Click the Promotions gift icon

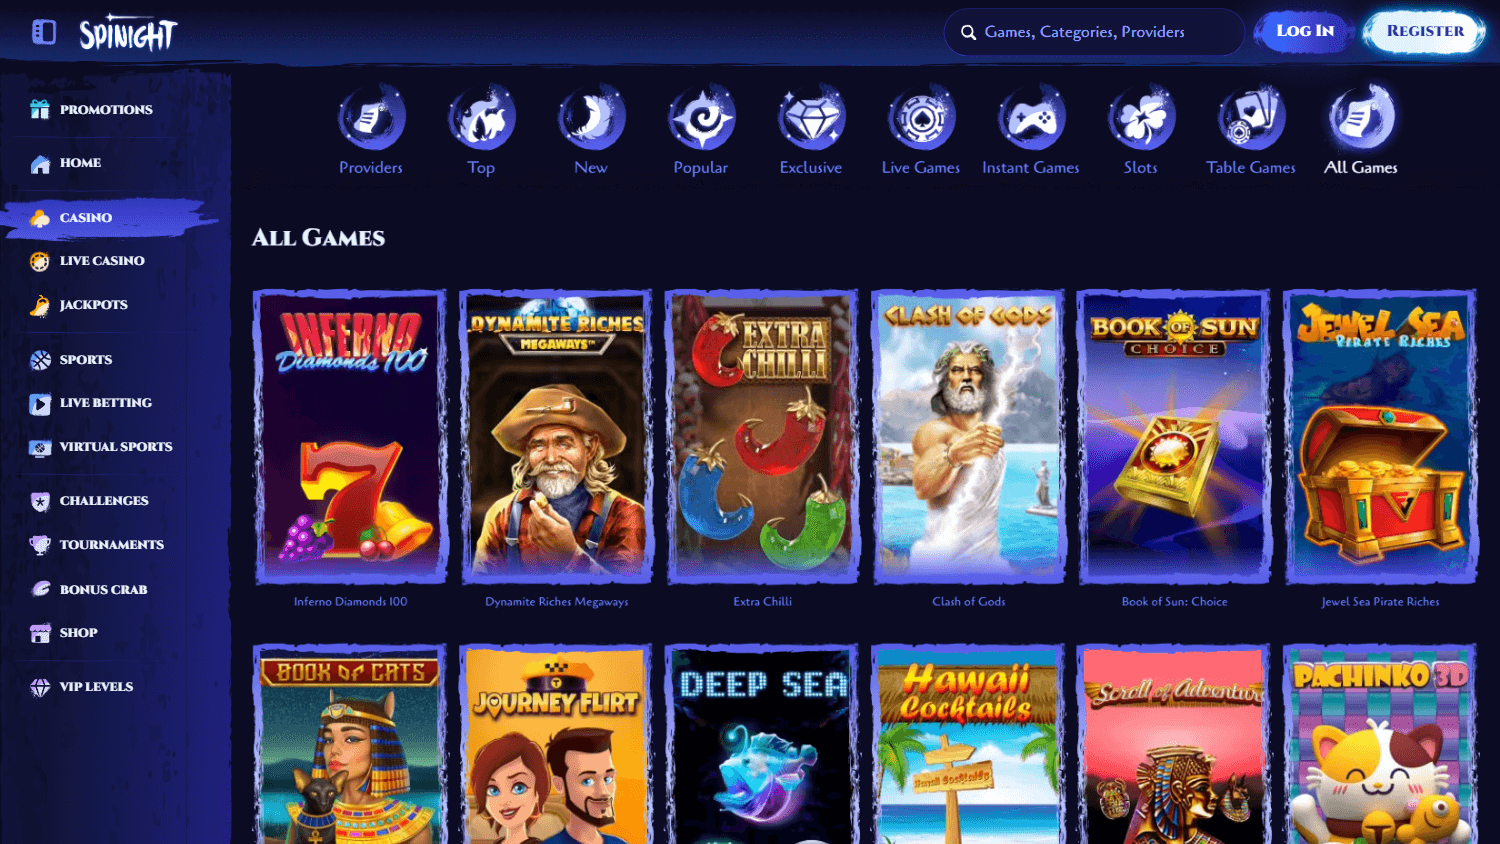pos(40,109)
